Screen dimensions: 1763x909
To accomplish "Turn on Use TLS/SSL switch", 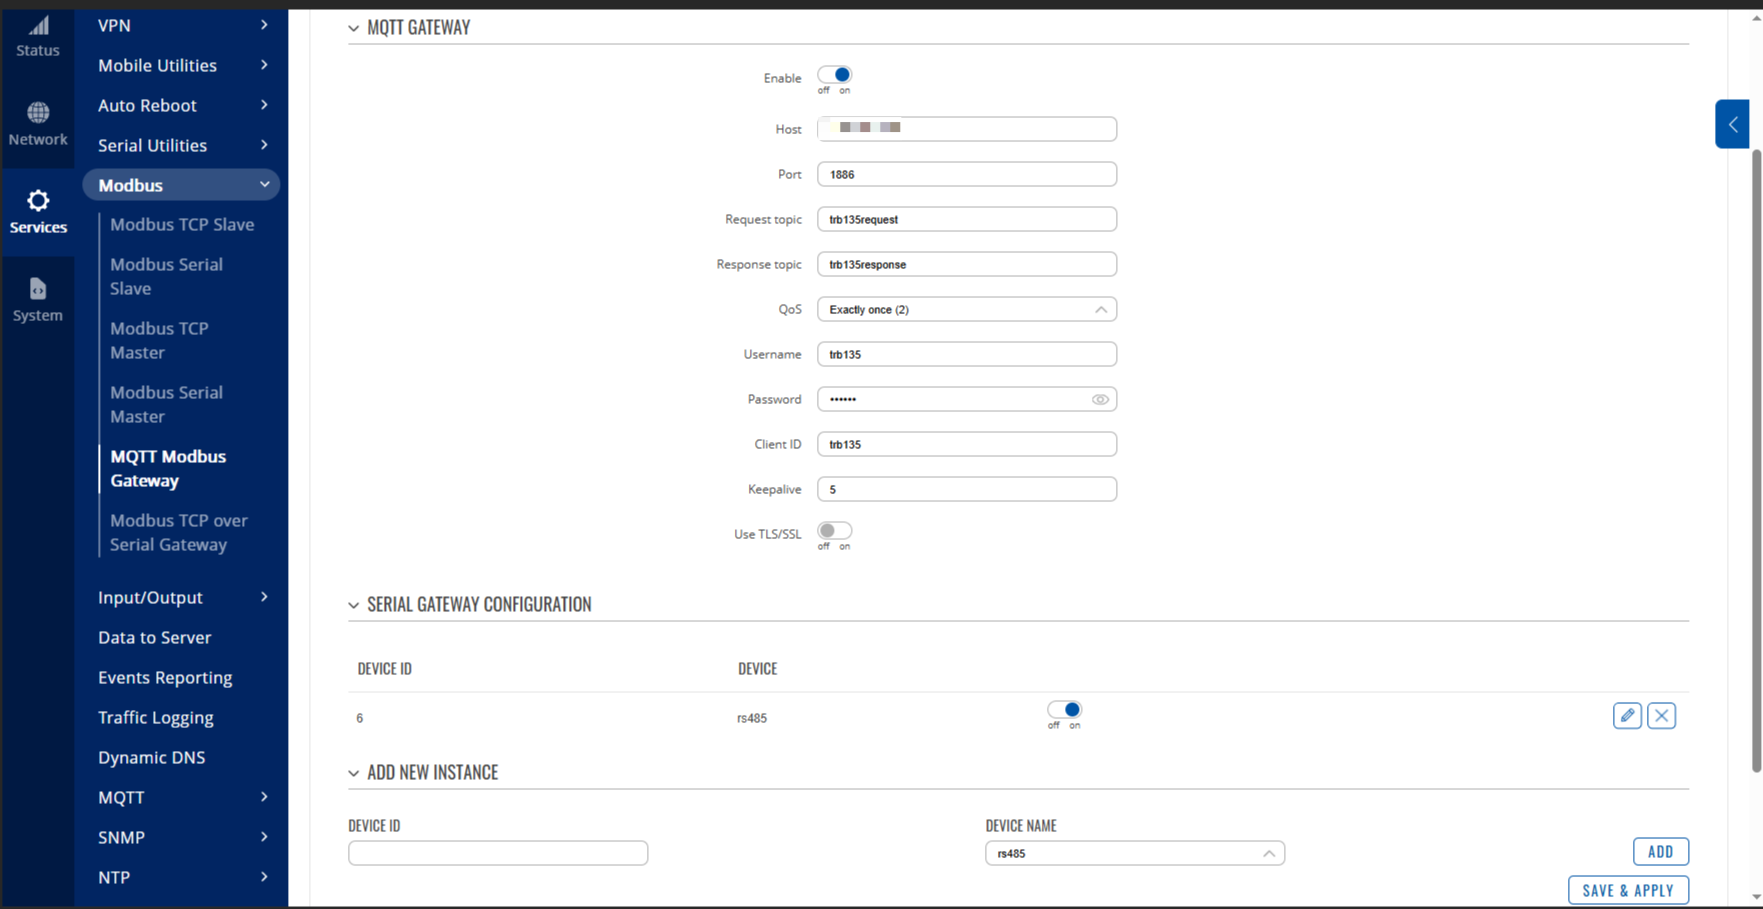I will (x=834, y=531).
